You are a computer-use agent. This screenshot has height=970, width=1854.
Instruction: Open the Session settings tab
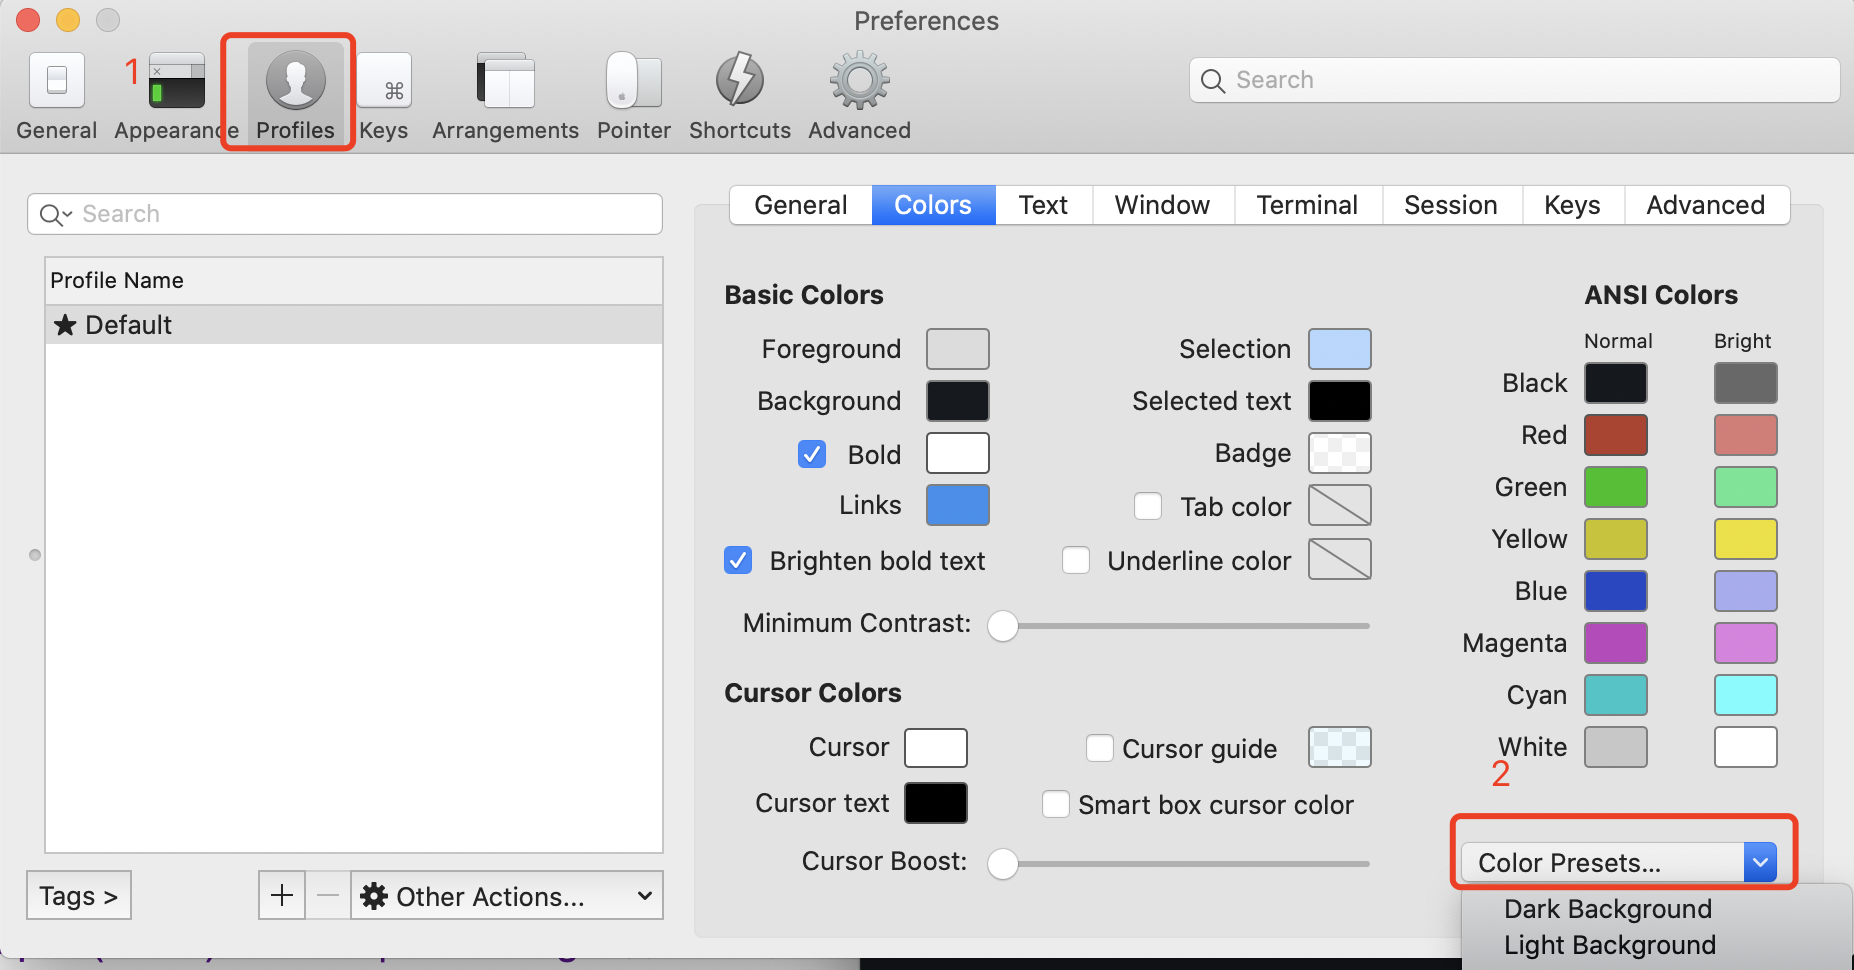[x=1451, y=205]
